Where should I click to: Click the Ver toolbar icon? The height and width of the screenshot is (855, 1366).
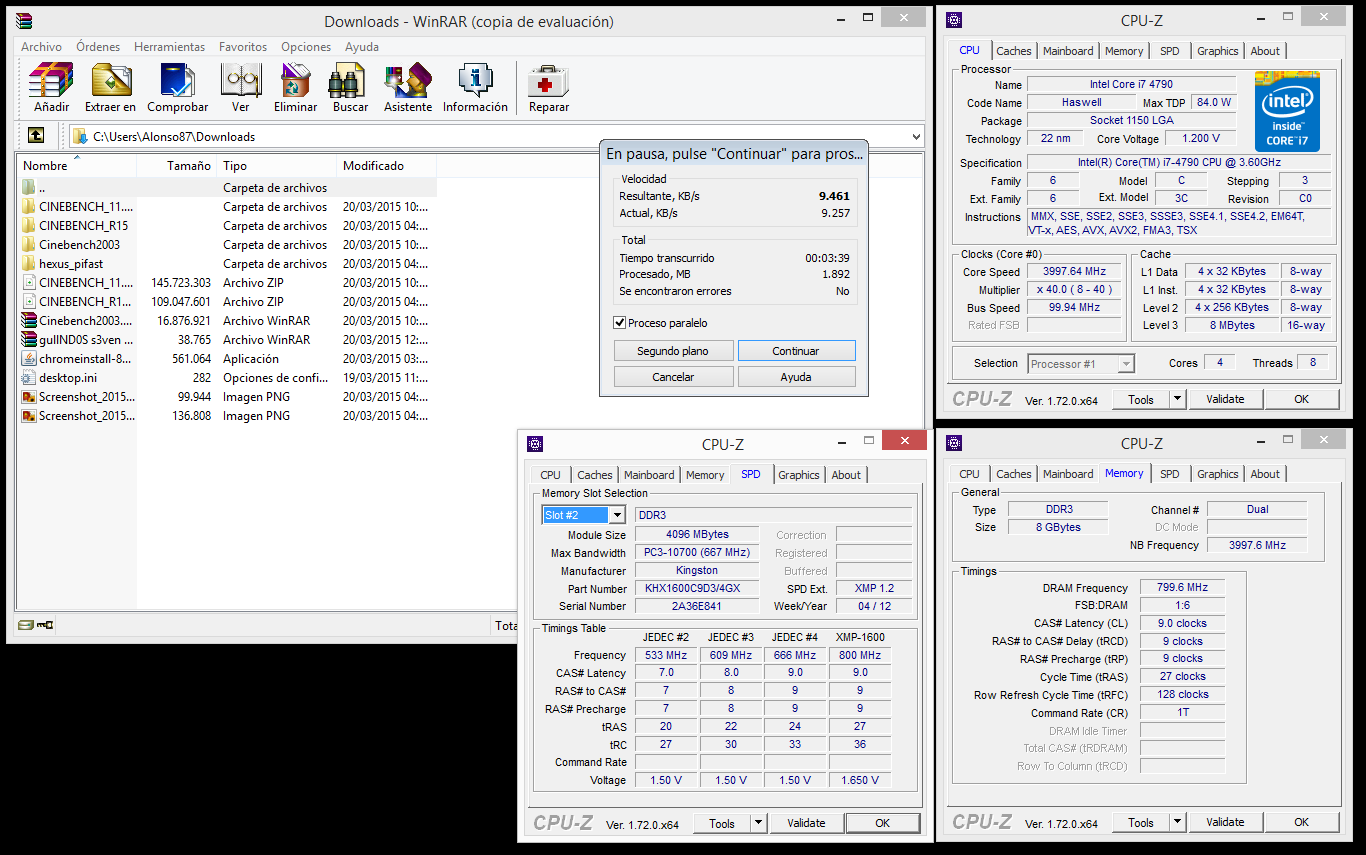click(x=240, y=81)
